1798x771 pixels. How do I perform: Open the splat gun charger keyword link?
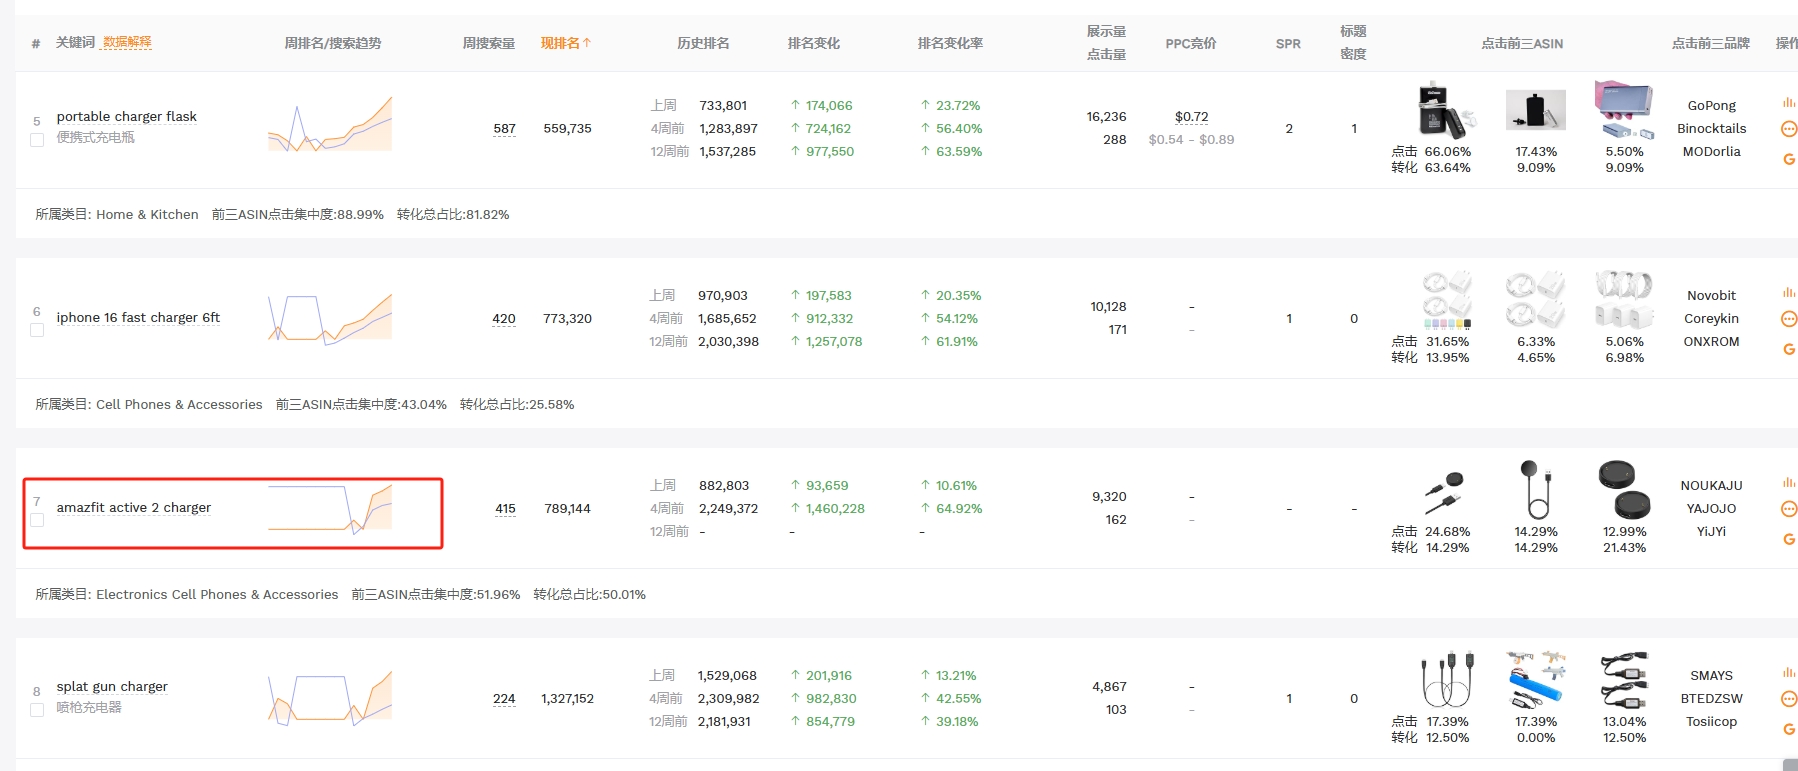[112, 686]
